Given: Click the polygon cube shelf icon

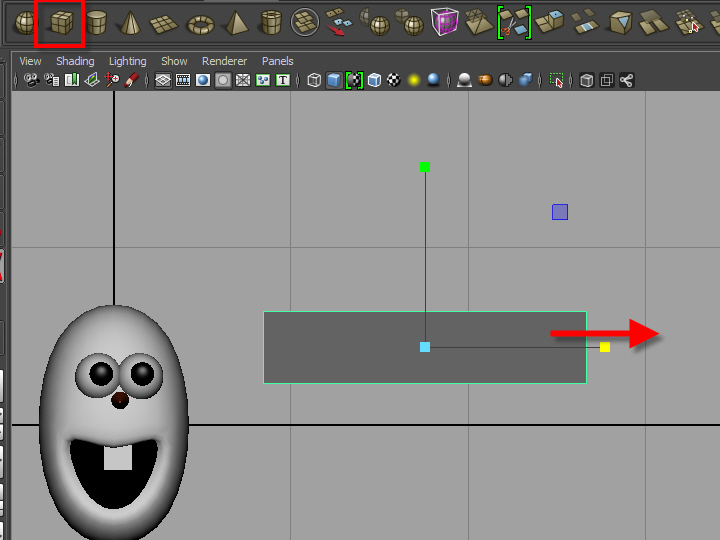Looking at the screenshot, I should [62, 22].
